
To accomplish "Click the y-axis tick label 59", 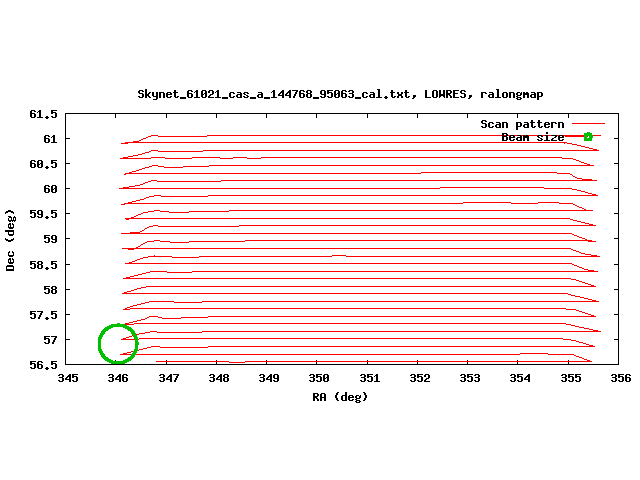I will tap(51, 239).
